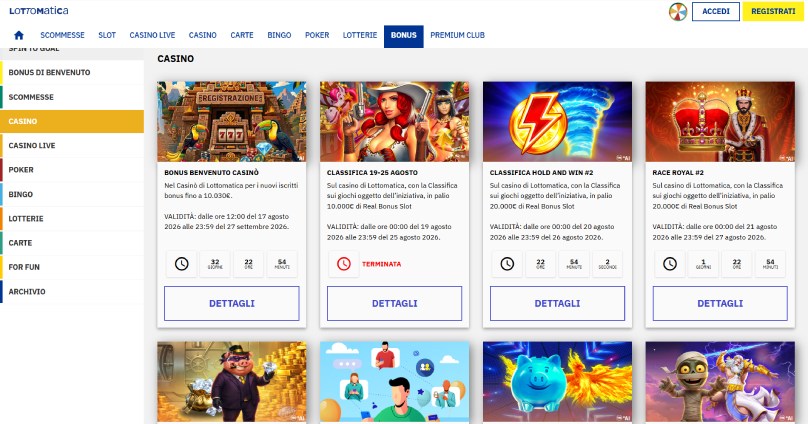Click the red Terminata status label

(381, 264)
